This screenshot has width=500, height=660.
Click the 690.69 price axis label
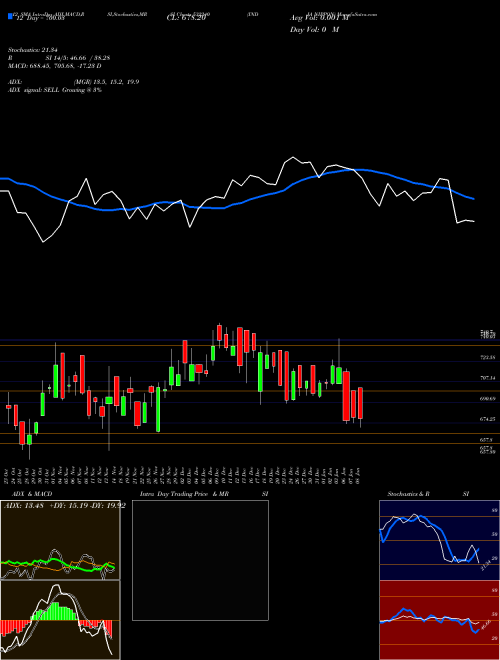coord(488,398)
